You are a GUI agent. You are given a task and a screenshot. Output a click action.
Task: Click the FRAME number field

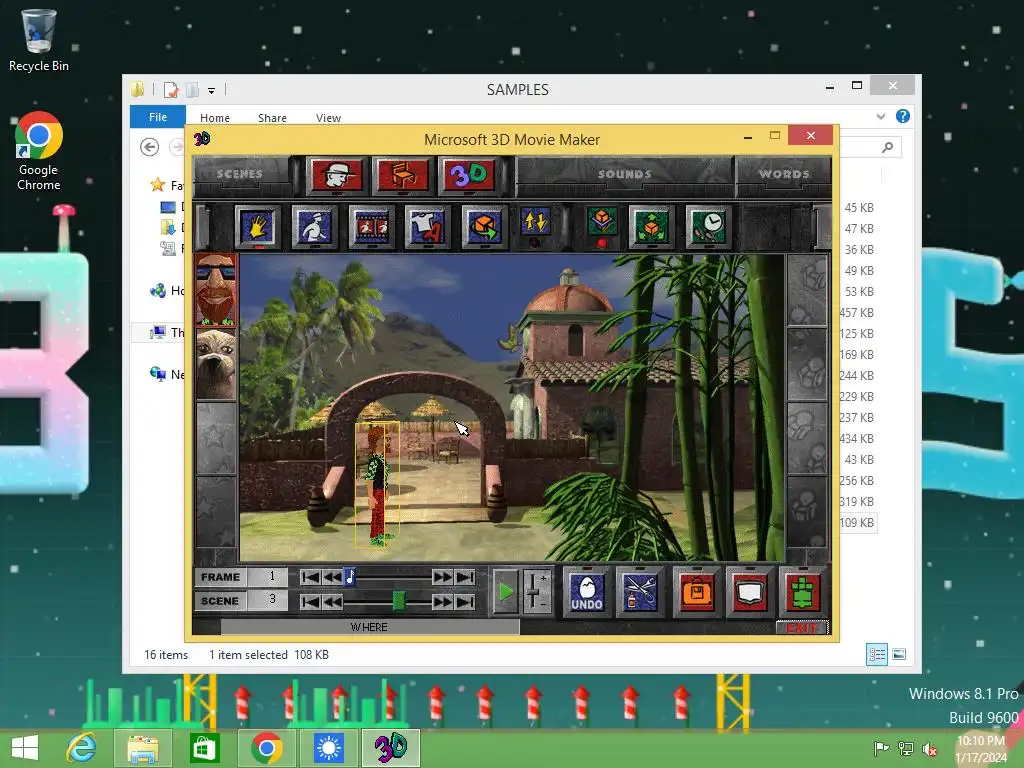pos(268,577)
